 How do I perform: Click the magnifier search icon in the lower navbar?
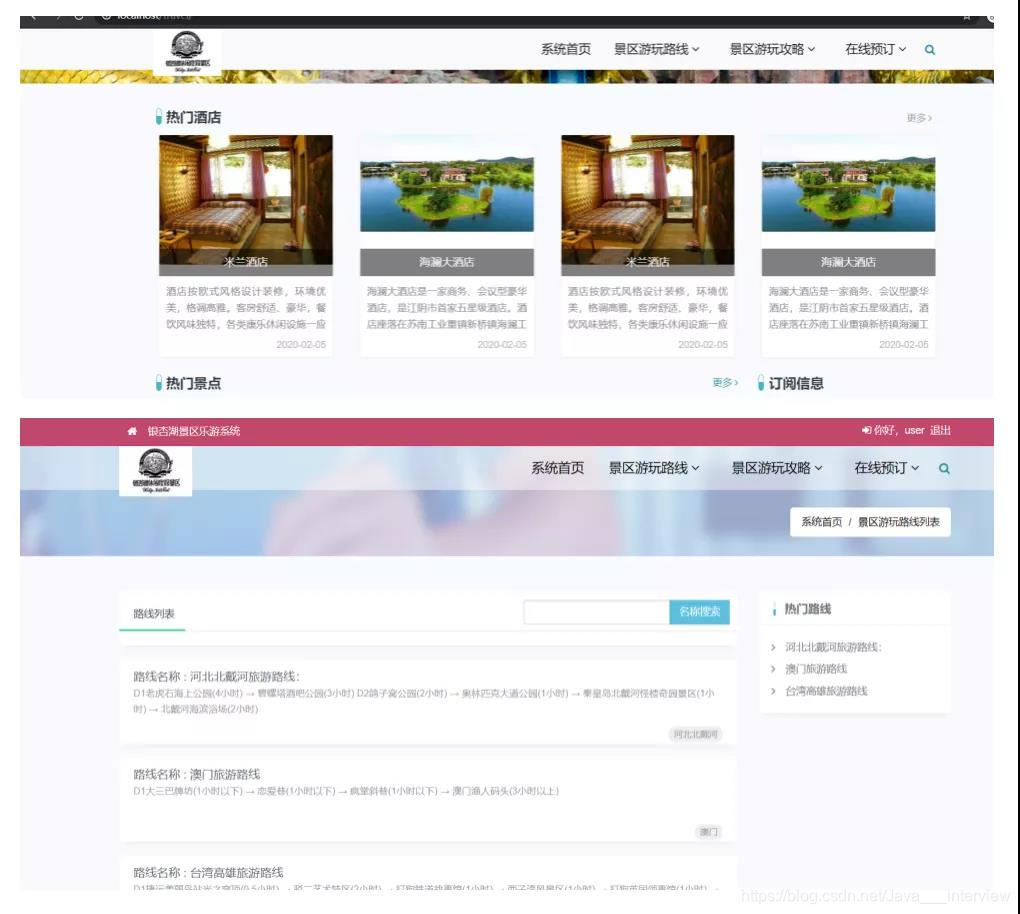[x=943, y=467]
